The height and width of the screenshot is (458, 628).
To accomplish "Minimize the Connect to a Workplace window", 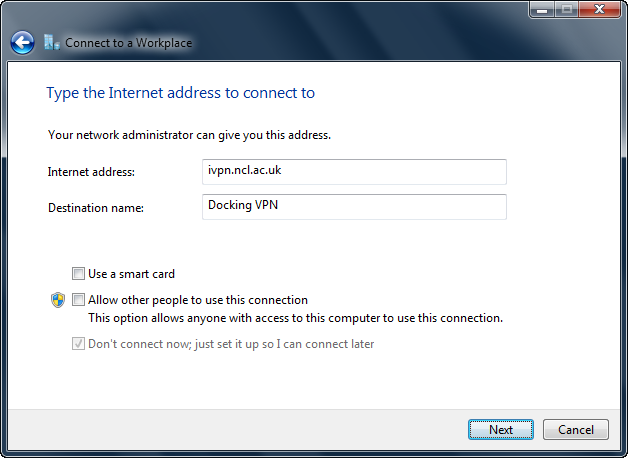I will tap(543, 9).
